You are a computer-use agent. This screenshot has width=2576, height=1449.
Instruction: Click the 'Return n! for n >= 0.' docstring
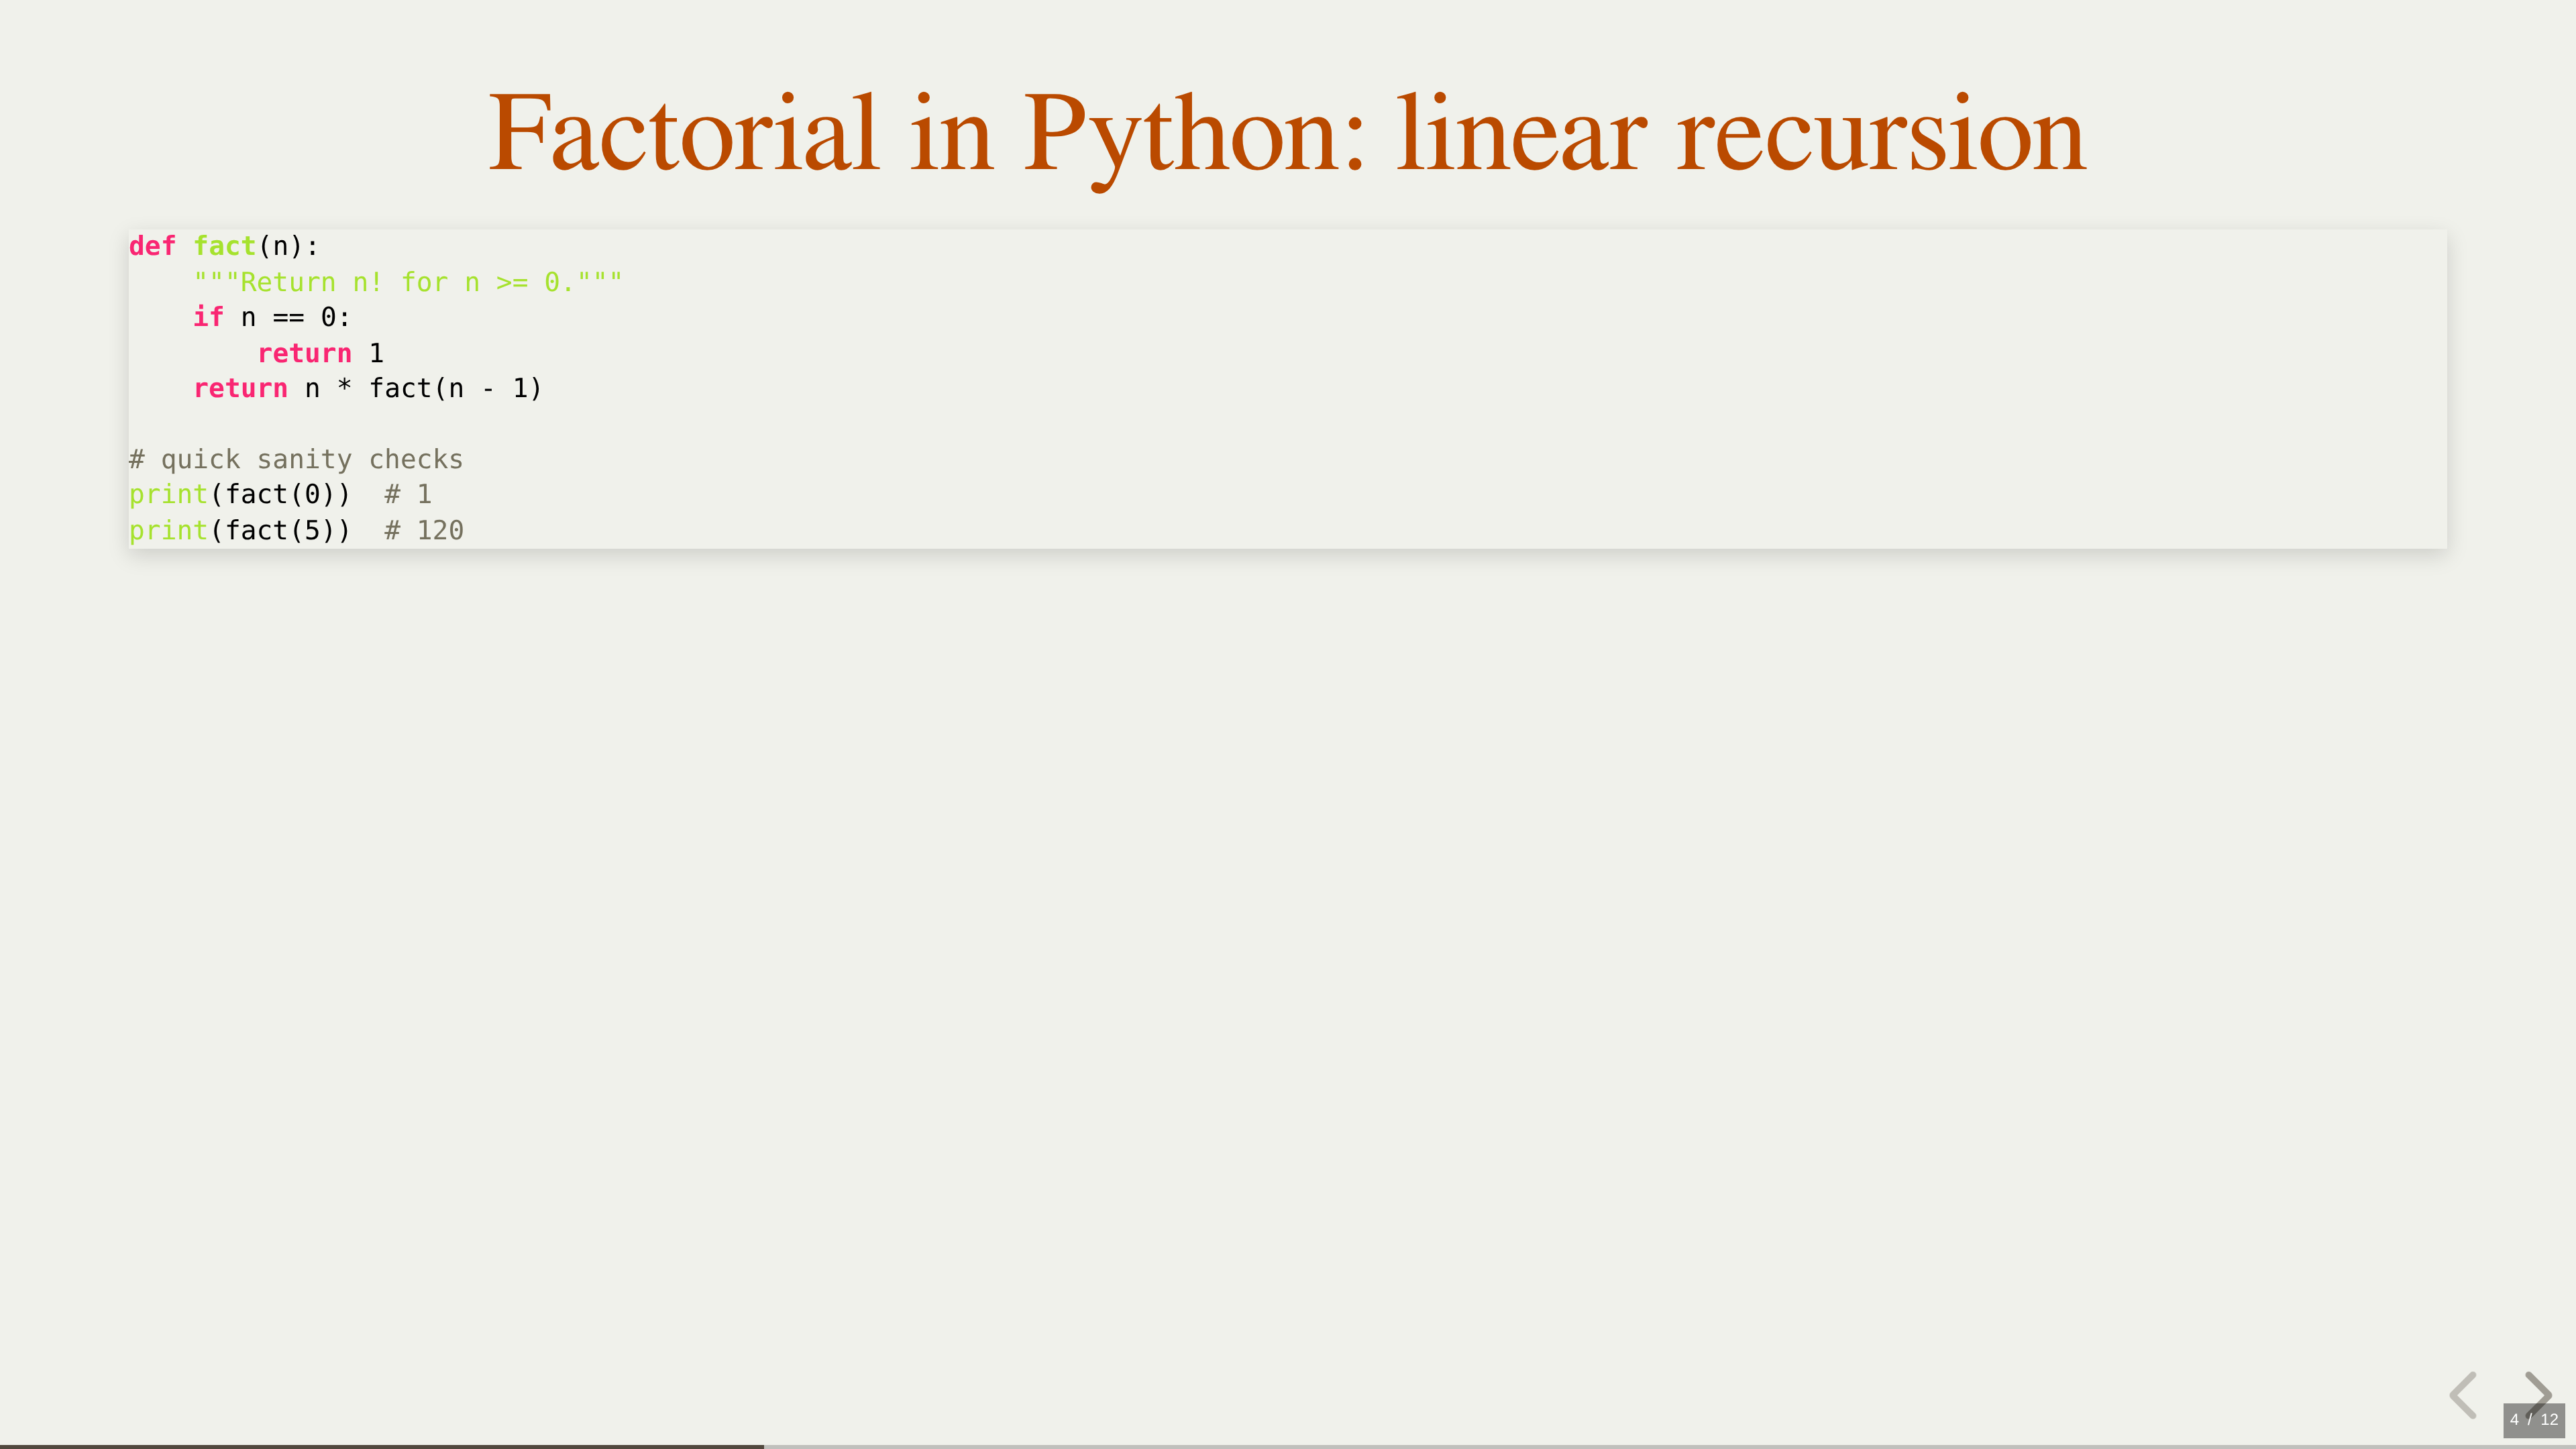point(408,282)
